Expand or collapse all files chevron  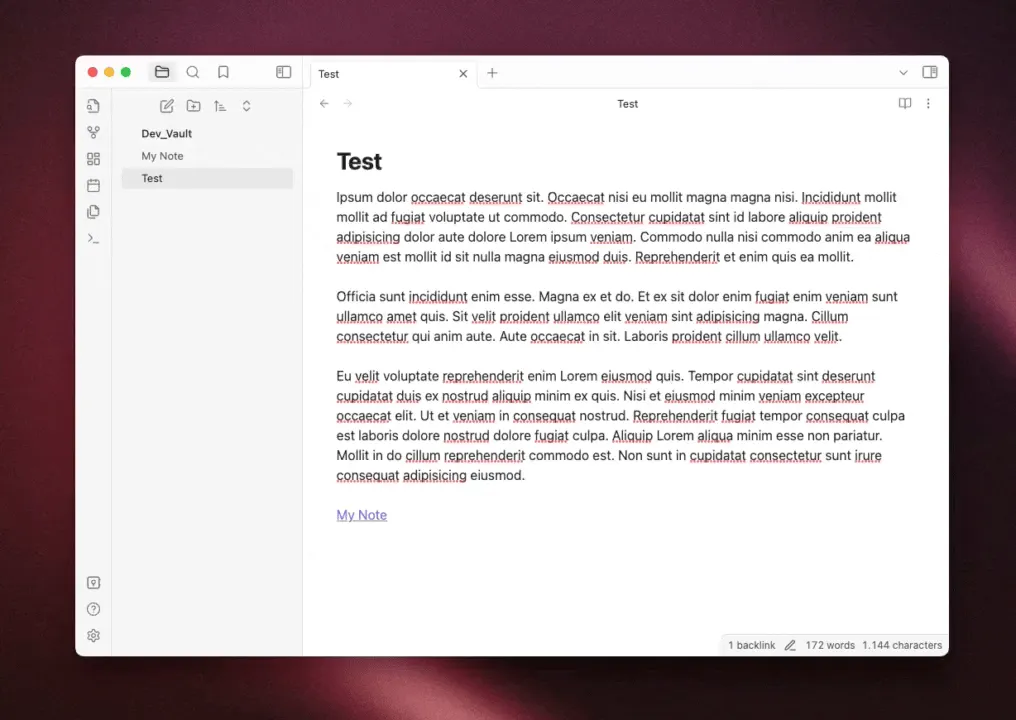click(246, 106)
